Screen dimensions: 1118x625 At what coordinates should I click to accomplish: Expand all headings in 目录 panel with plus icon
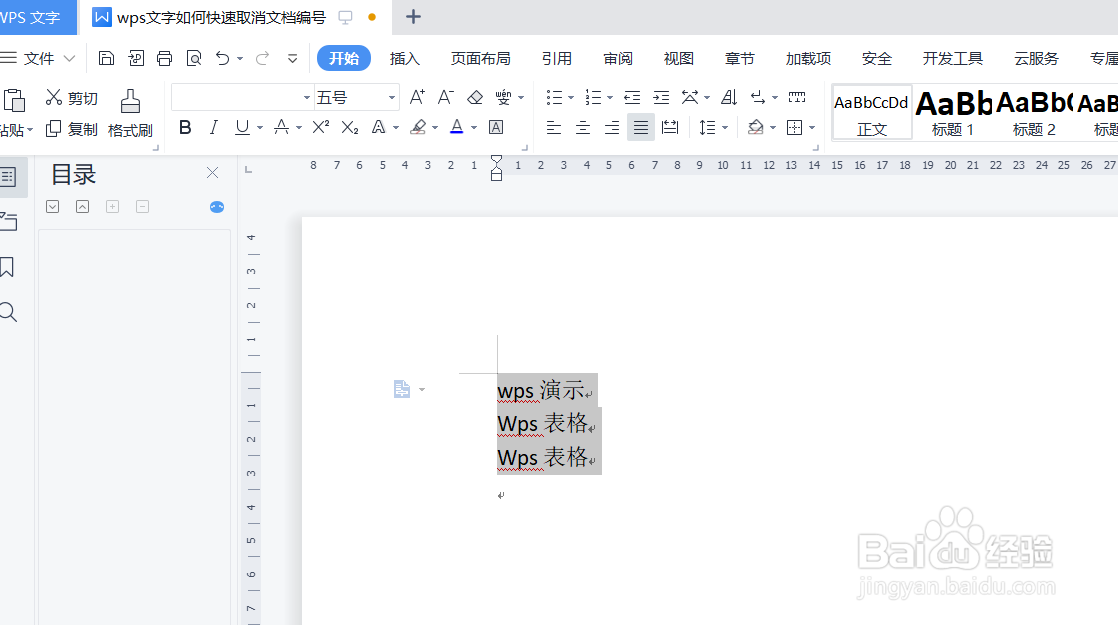pos(113,207)
